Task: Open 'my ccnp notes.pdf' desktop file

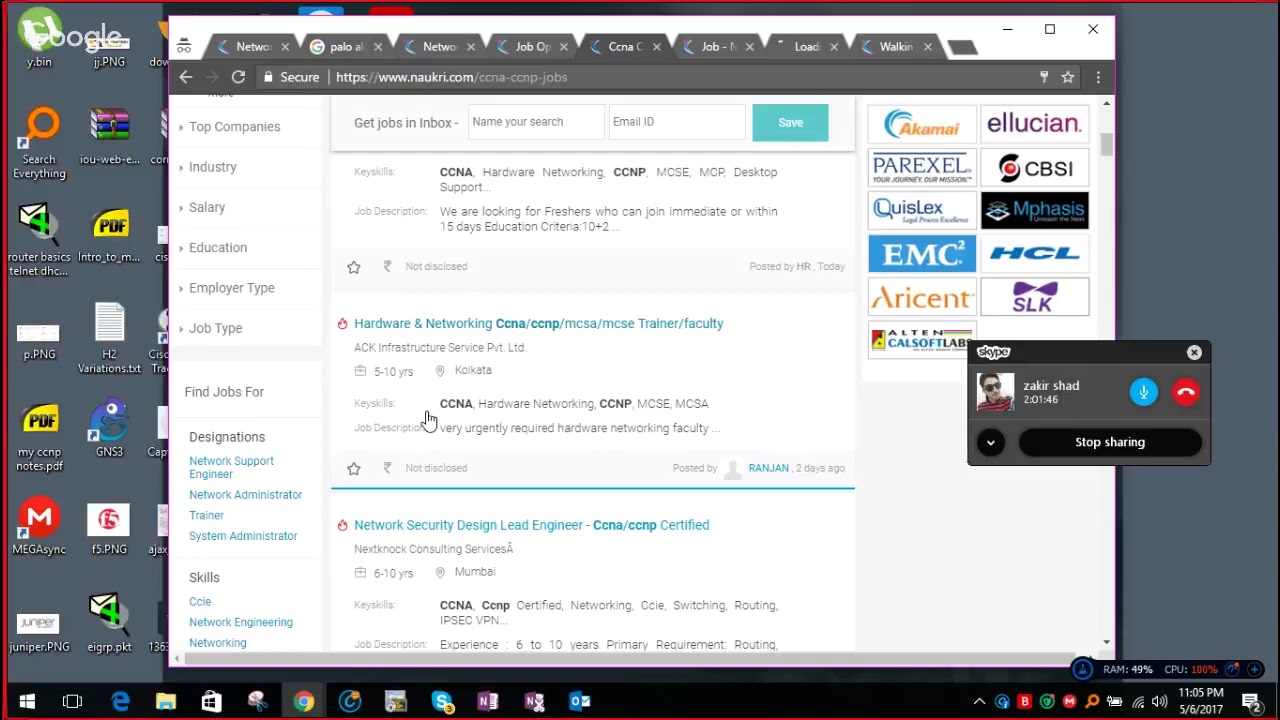Action: point(39,437)
